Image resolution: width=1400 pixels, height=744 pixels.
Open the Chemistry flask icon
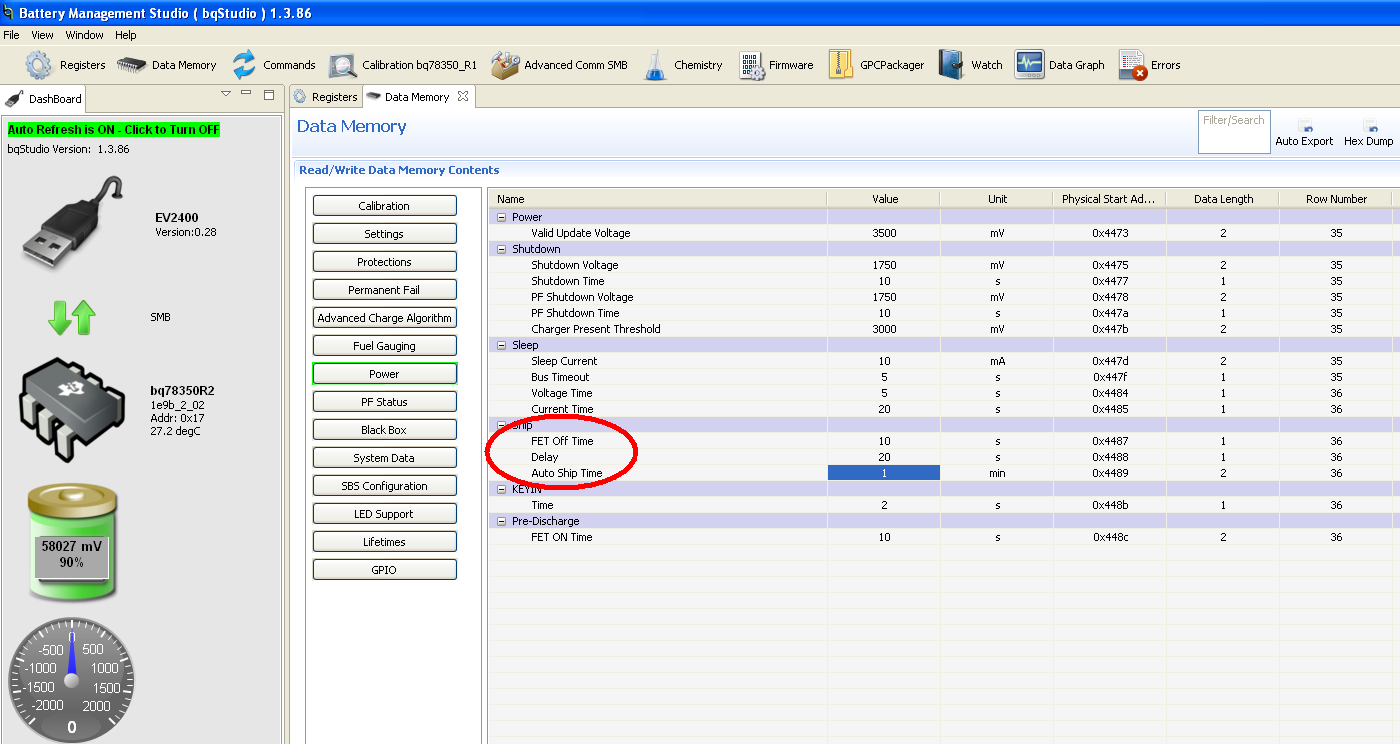click(x=655, y=65)
